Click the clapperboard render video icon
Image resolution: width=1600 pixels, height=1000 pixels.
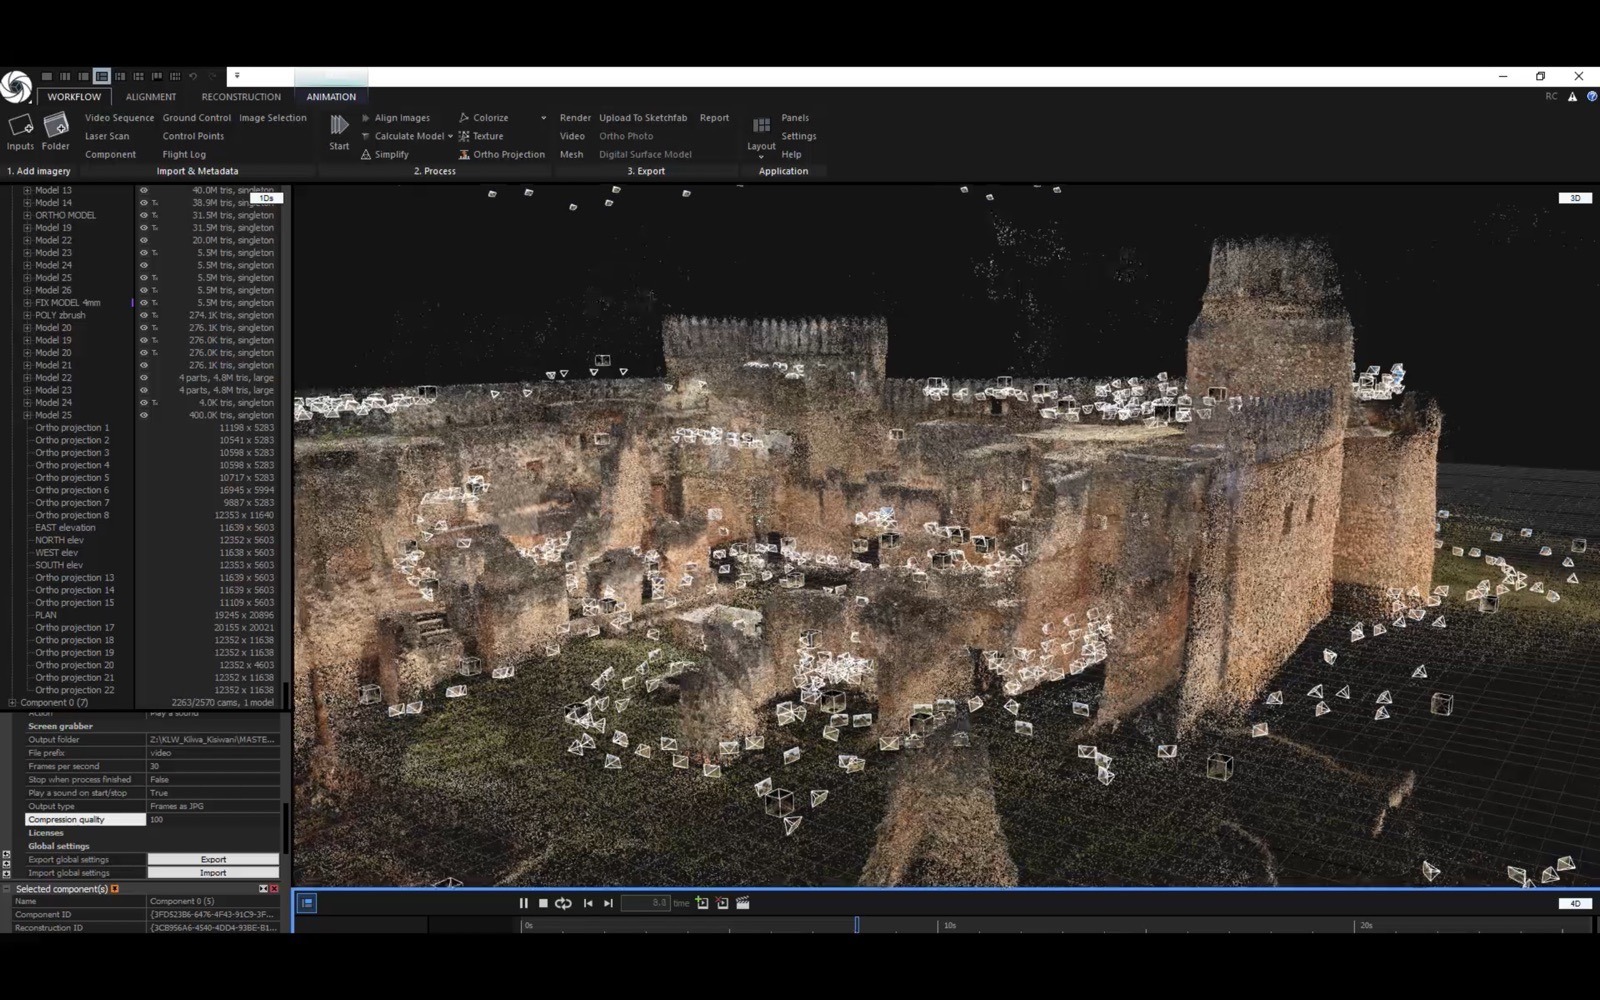click(743, 903)
